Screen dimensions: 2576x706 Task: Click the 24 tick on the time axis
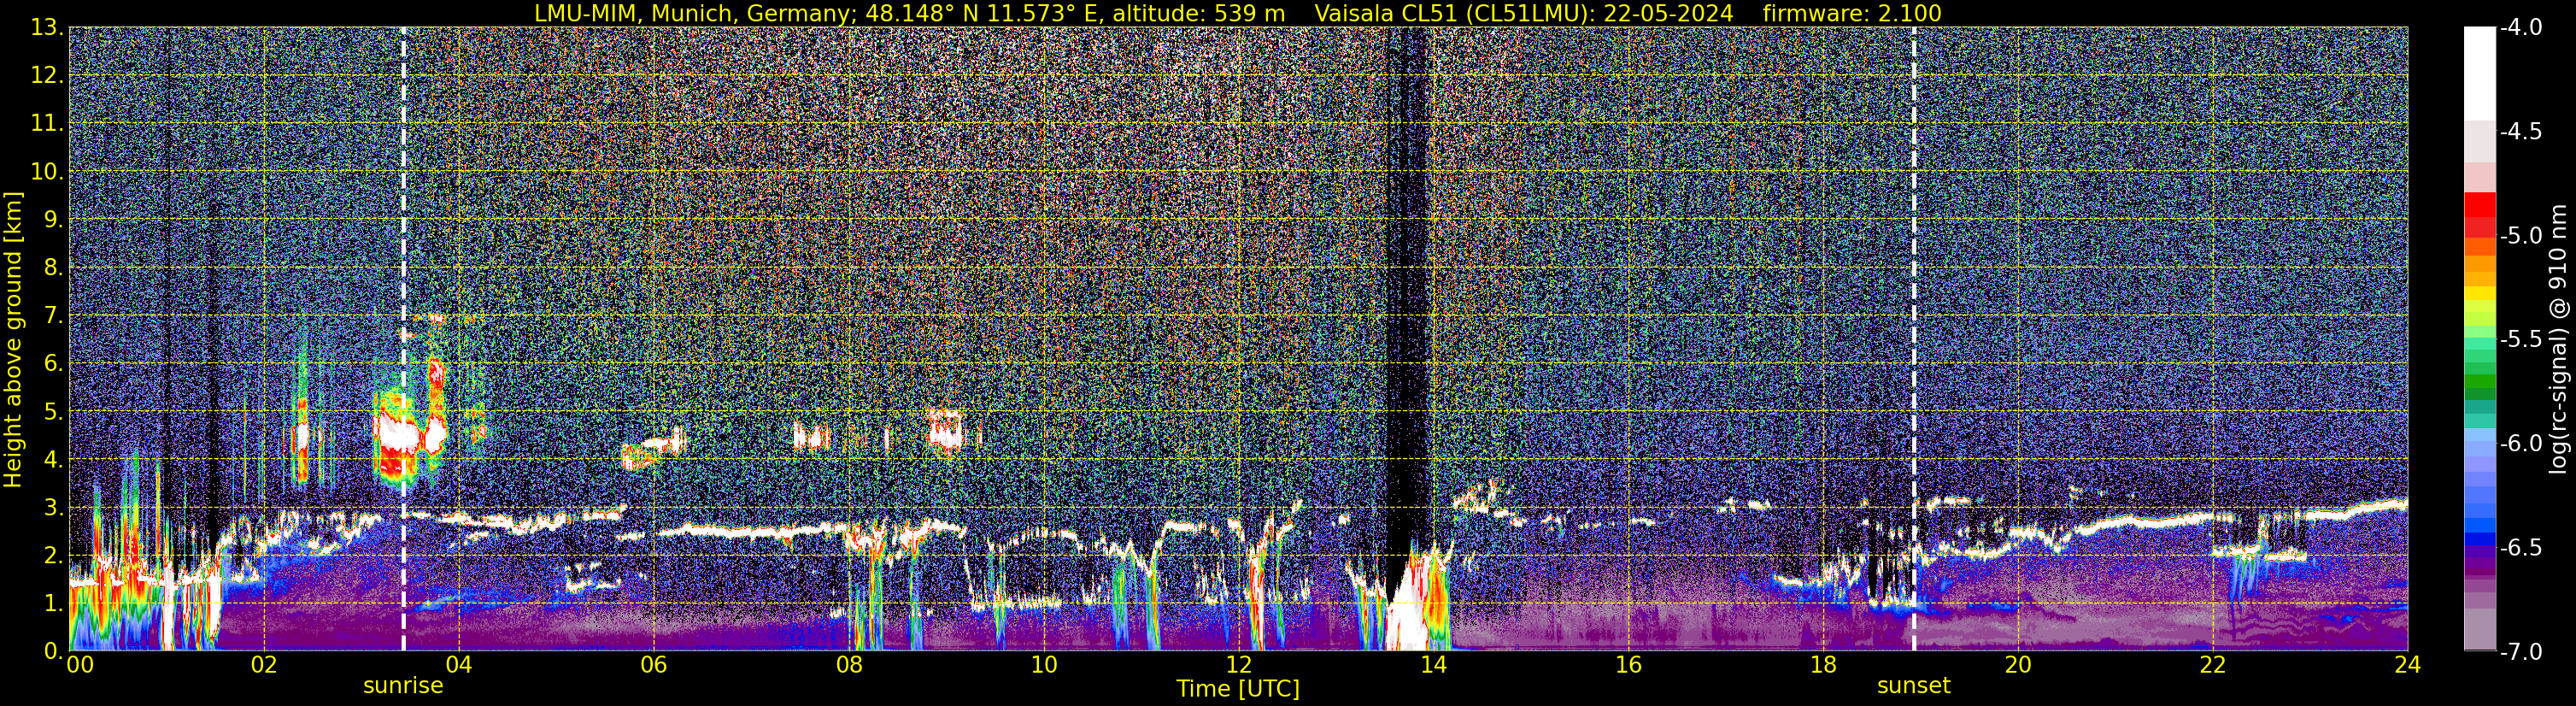(2408, 665)
